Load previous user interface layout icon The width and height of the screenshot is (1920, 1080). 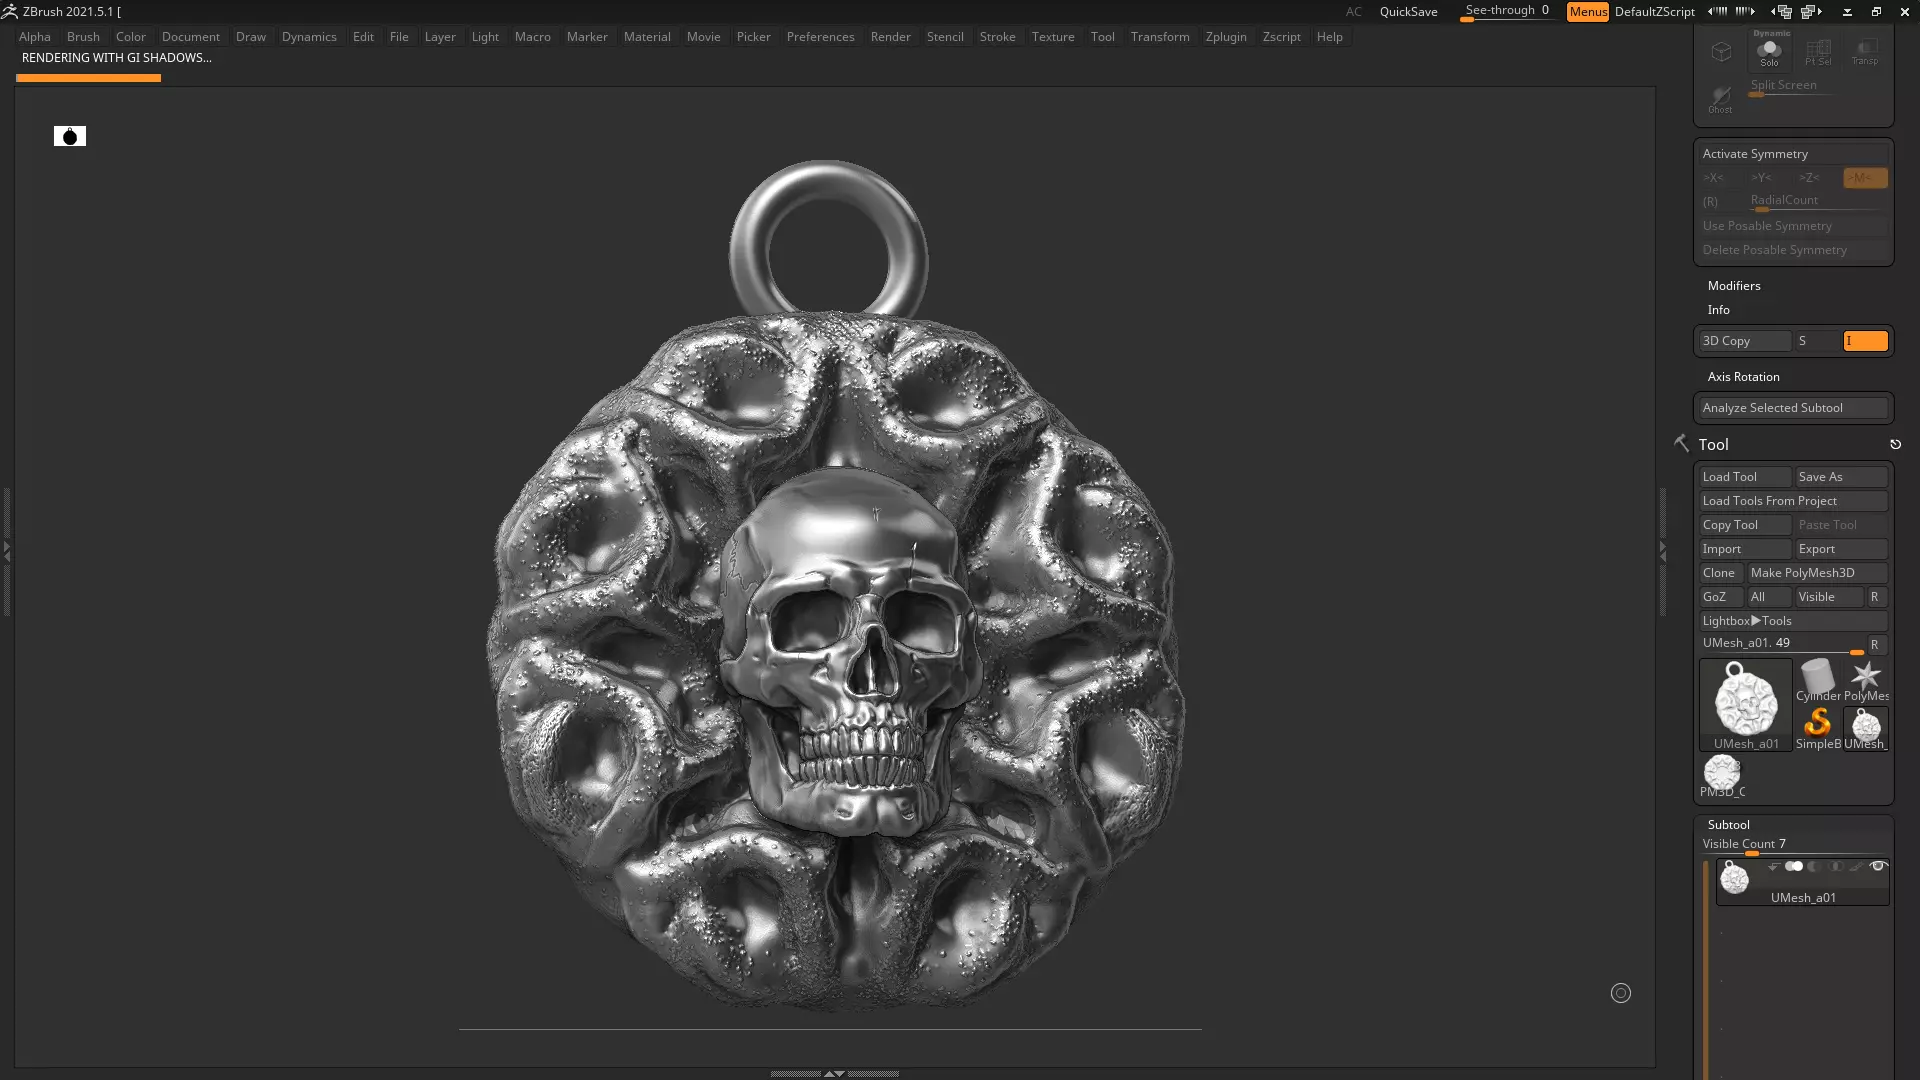(1782, 12)
